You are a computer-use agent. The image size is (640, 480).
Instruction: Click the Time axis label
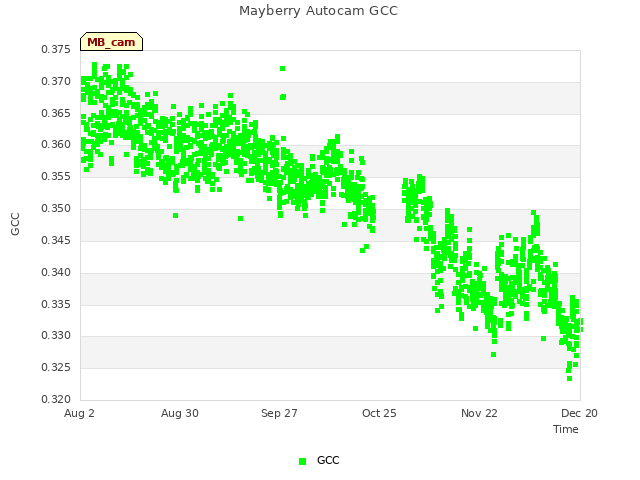click(x=566, y=429)
